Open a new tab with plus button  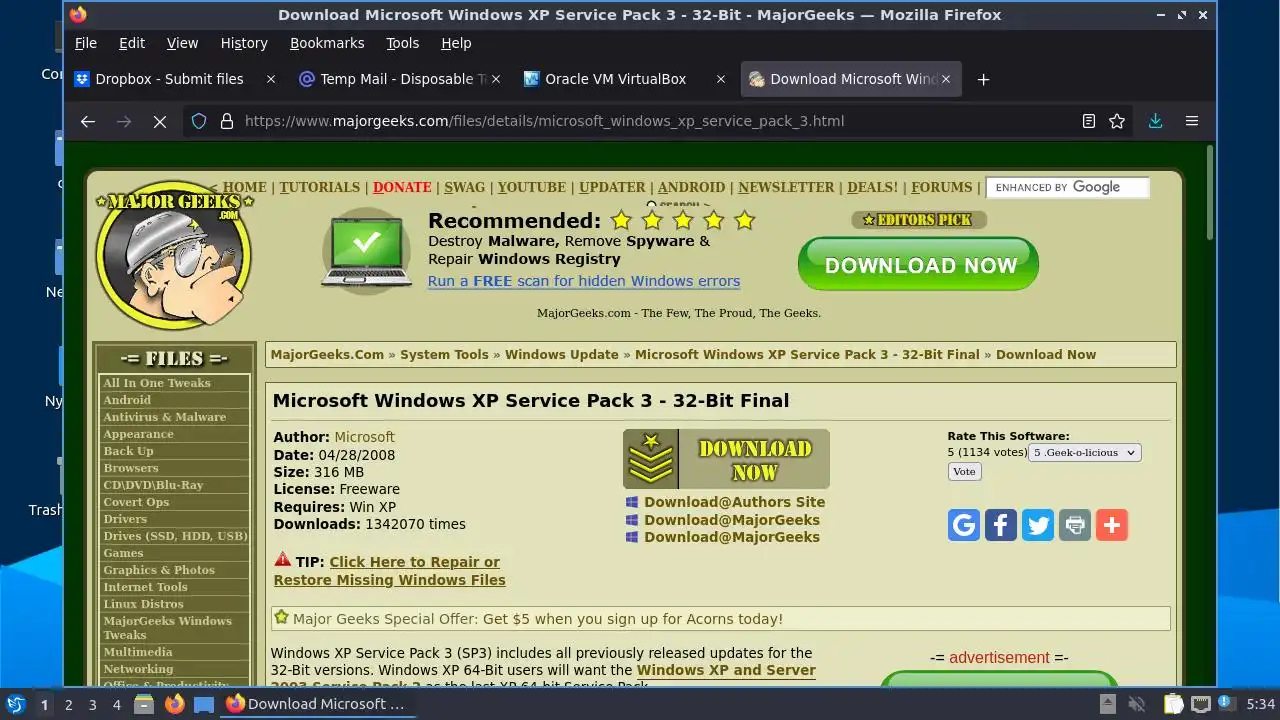tap(983, 79)
